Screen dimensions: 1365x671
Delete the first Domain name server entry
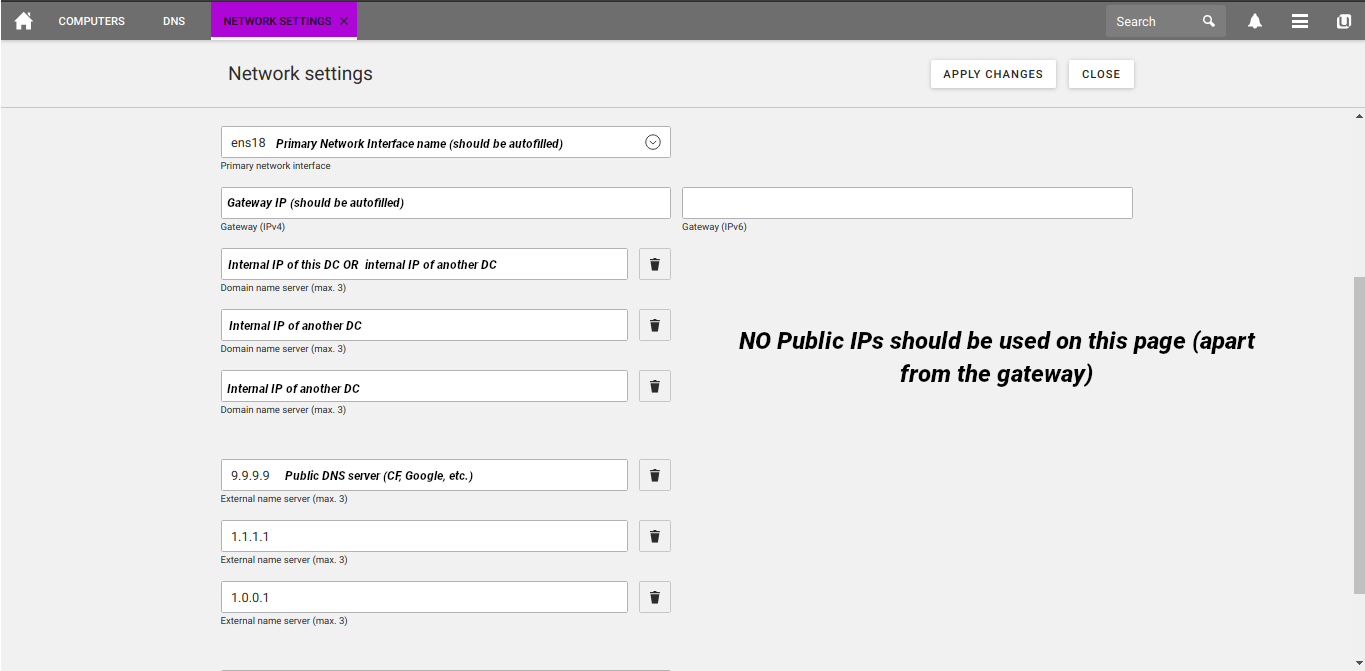pyautogui.click(x=655, y=264)
